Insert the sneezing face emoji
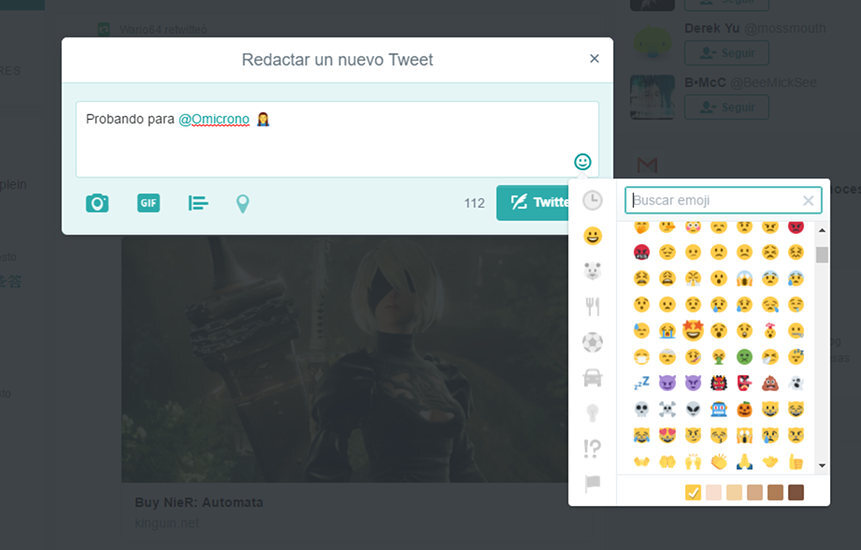Viewport: 861px width, 550px height. 770,357
